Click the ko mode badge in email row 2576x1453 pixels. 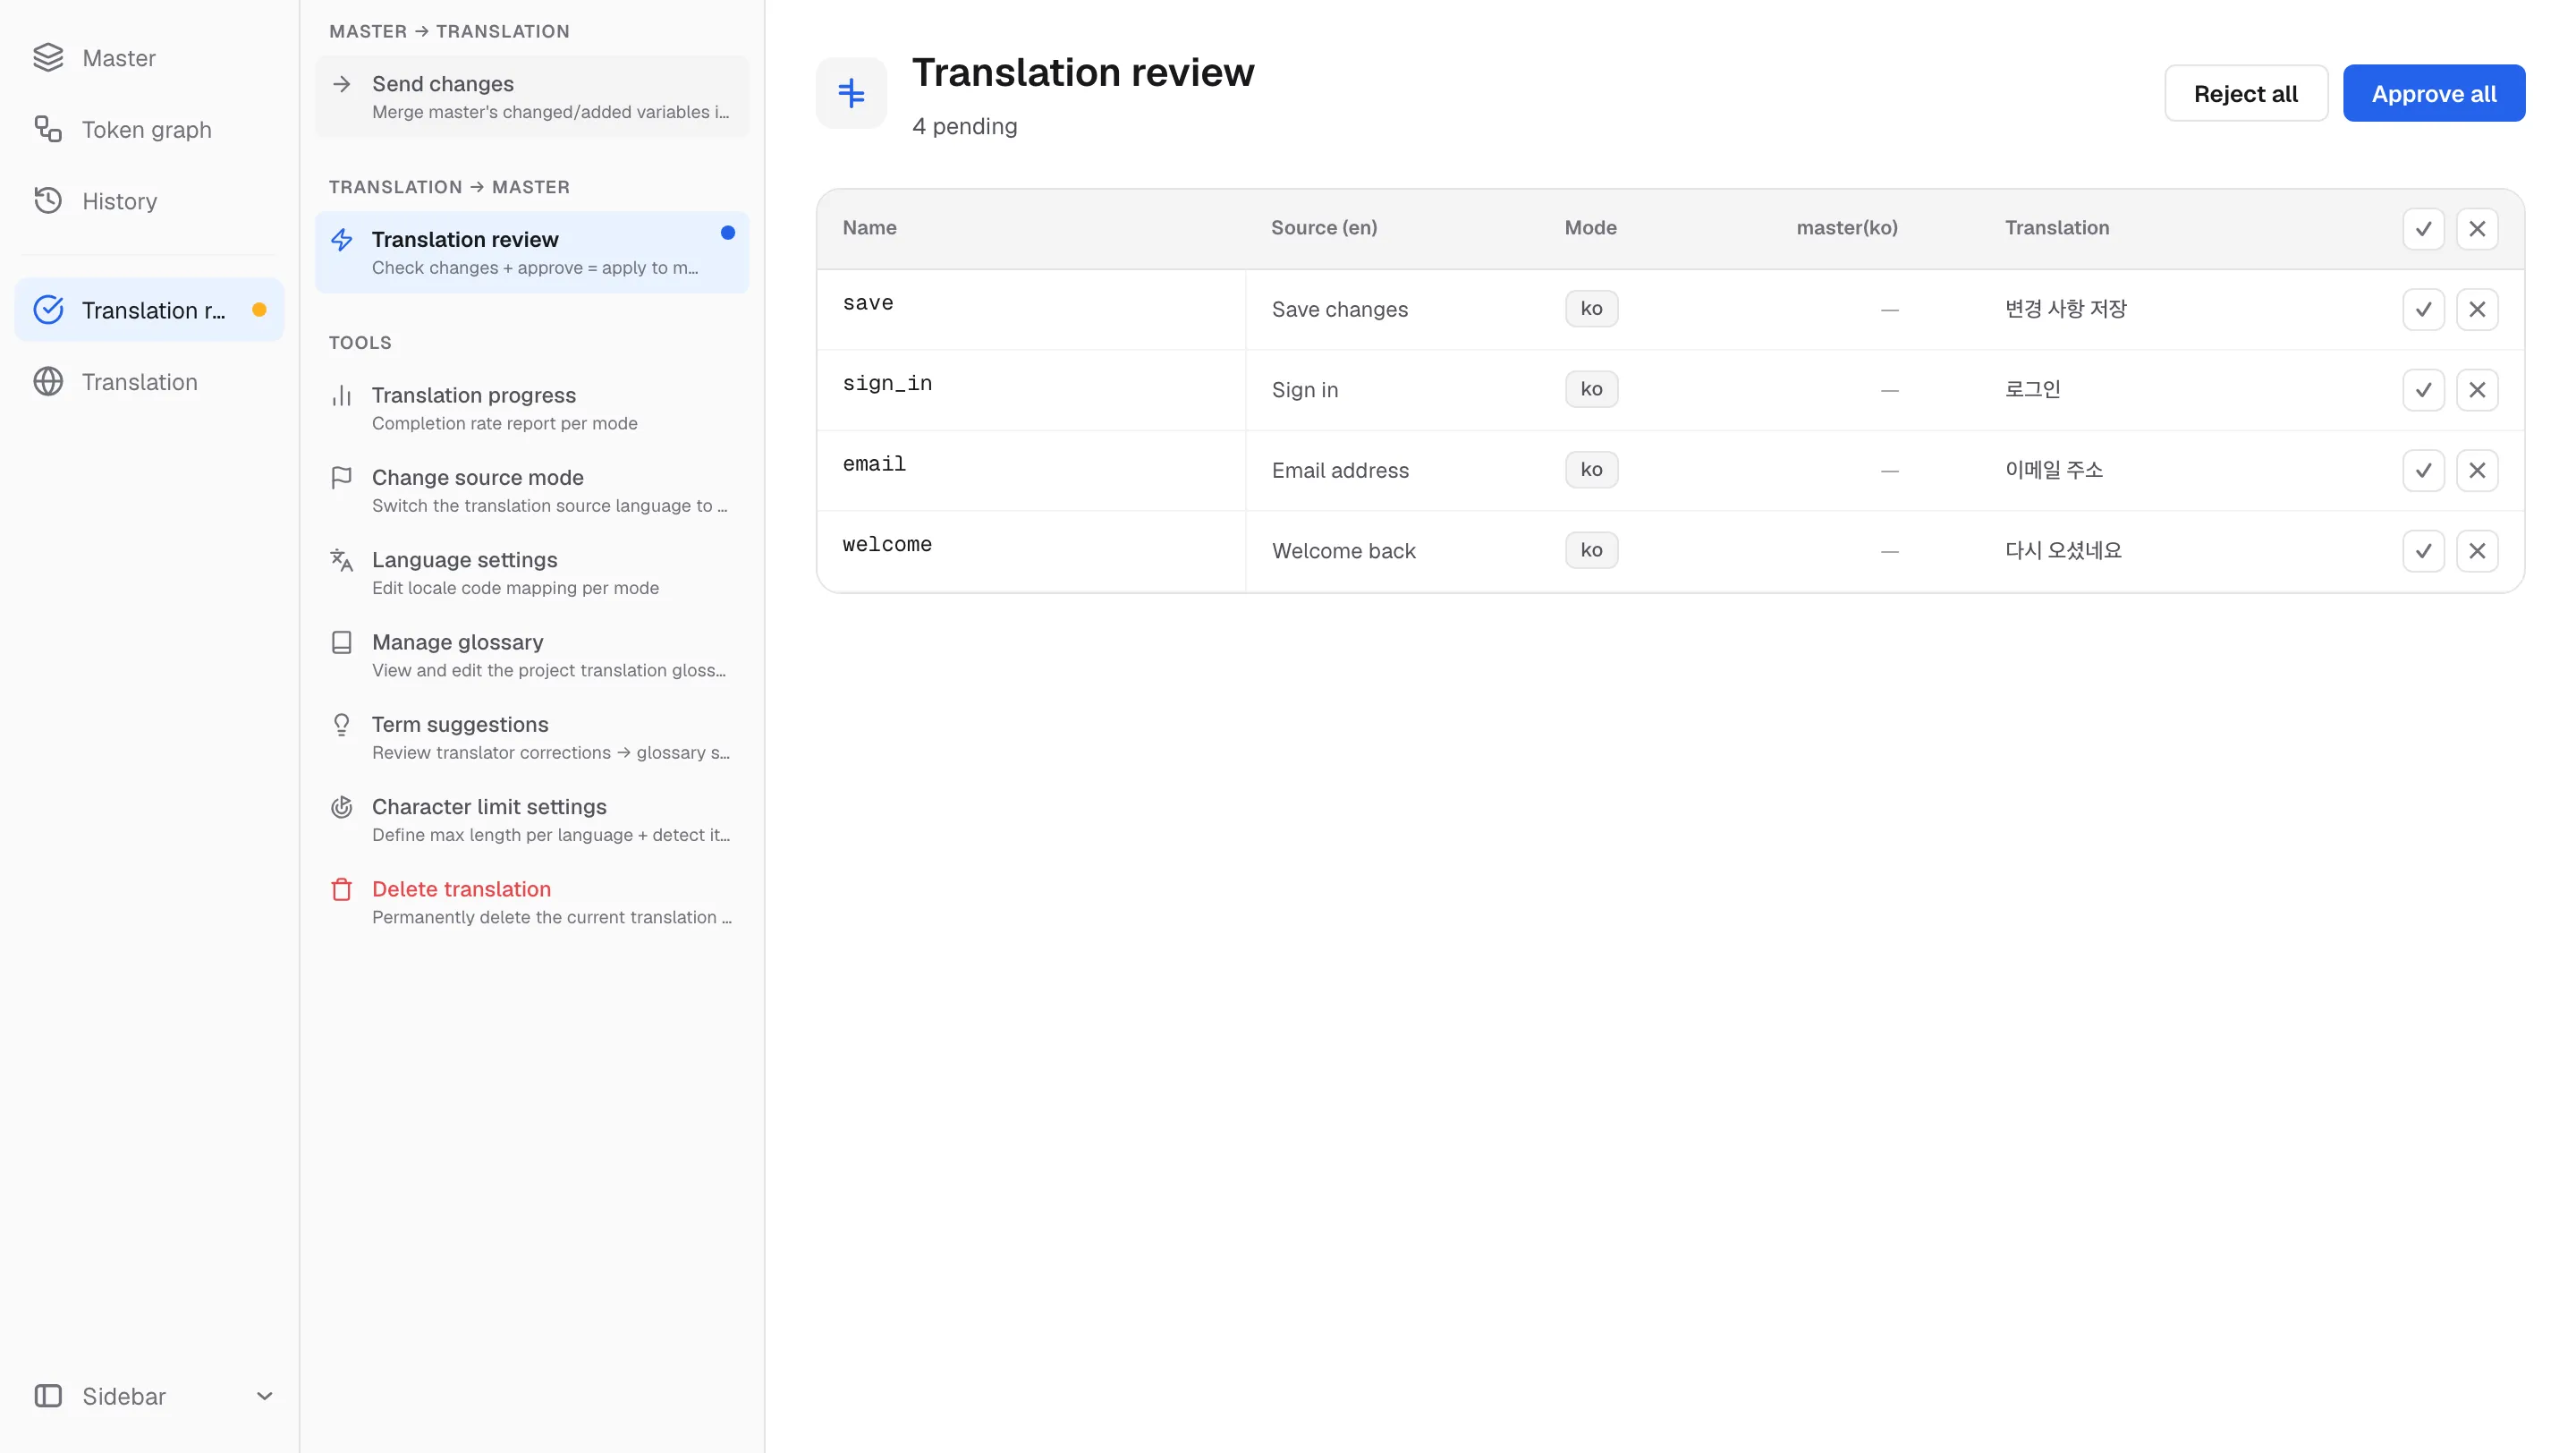coord(1591,469)
